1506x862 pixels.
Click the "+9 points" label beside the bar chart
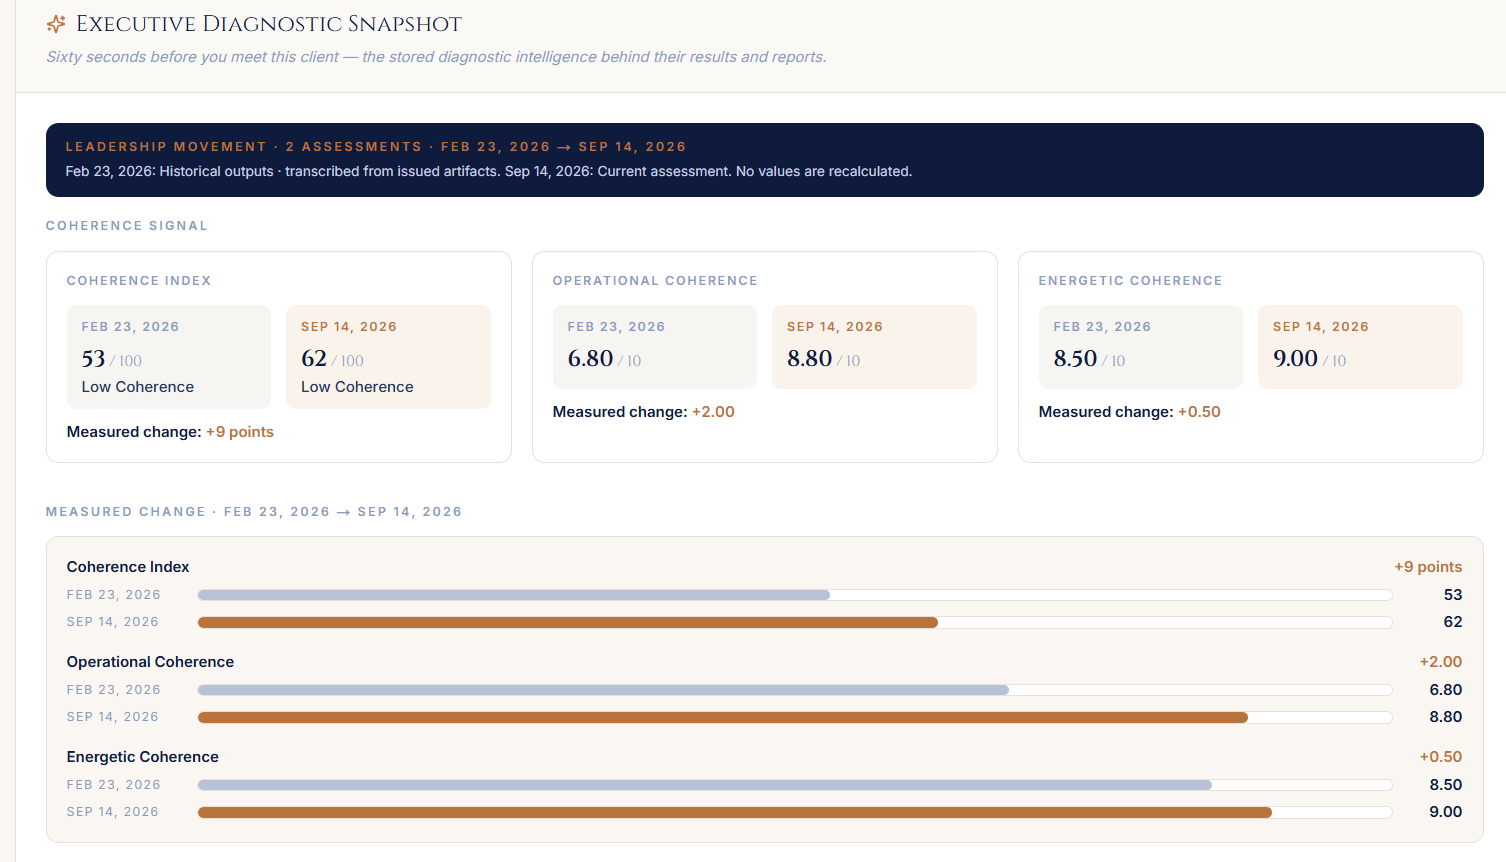(x=1428, y=567)
